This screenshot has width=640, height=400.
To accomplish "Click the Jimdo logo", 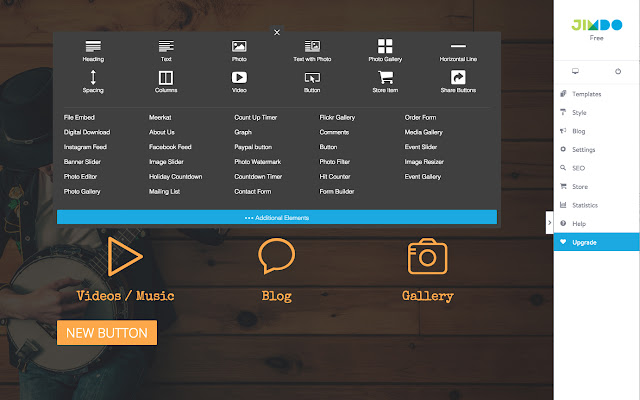I will pos(596,25).
